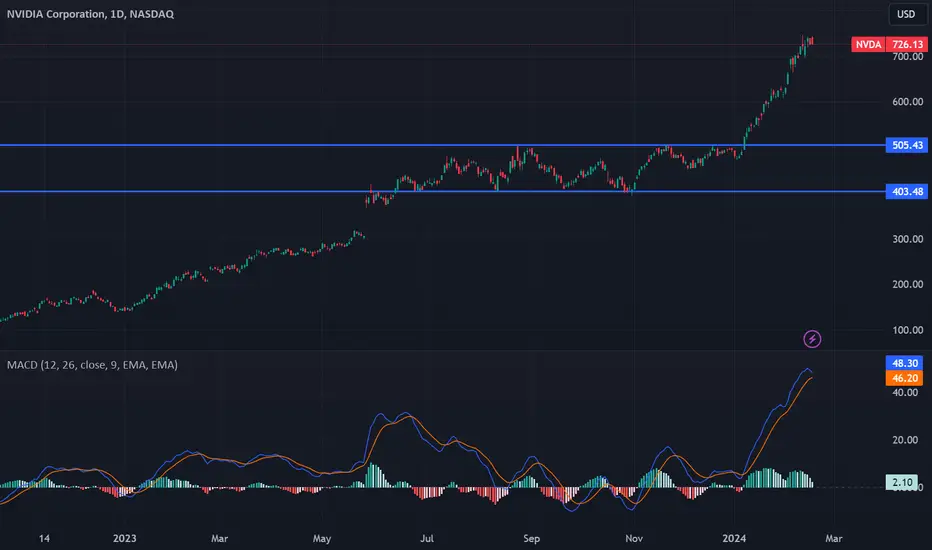Click the 14 date axis label
932x550 pixels.
pyautogui.click(x=44, y=538)
